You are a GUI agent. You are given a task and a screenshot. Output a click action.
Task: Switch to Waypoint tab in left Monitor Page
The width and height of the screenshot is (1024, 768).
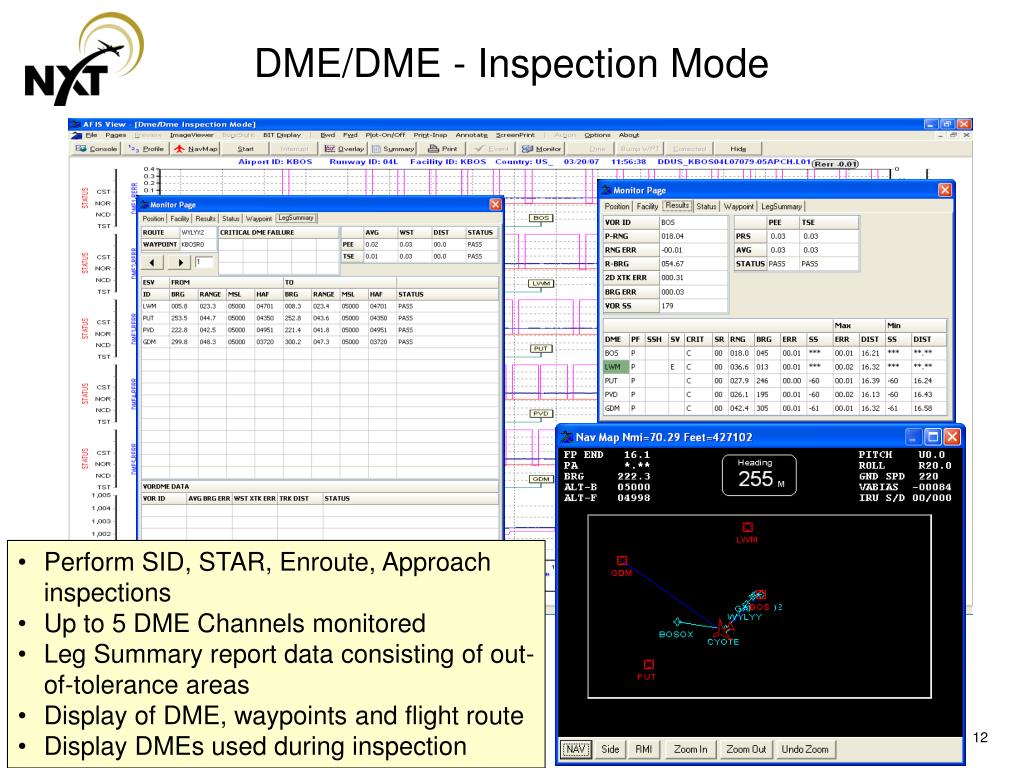[259, 219]
